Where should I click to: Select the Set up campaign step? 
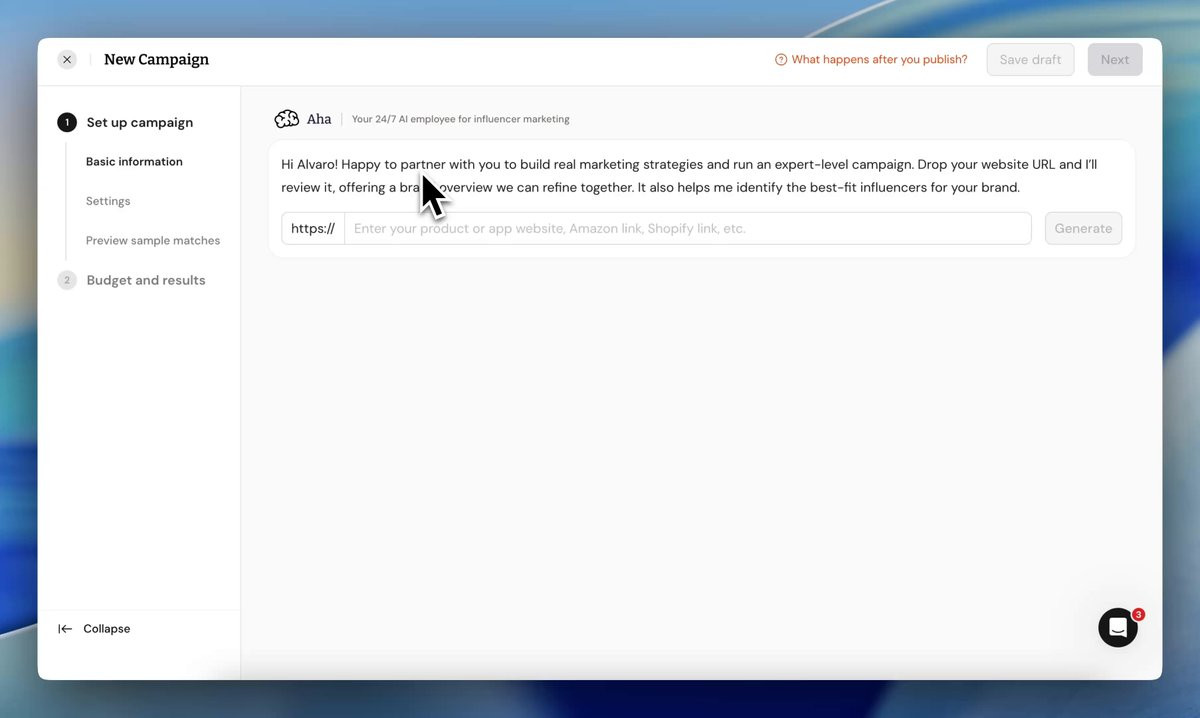click(x=139, y=122)
